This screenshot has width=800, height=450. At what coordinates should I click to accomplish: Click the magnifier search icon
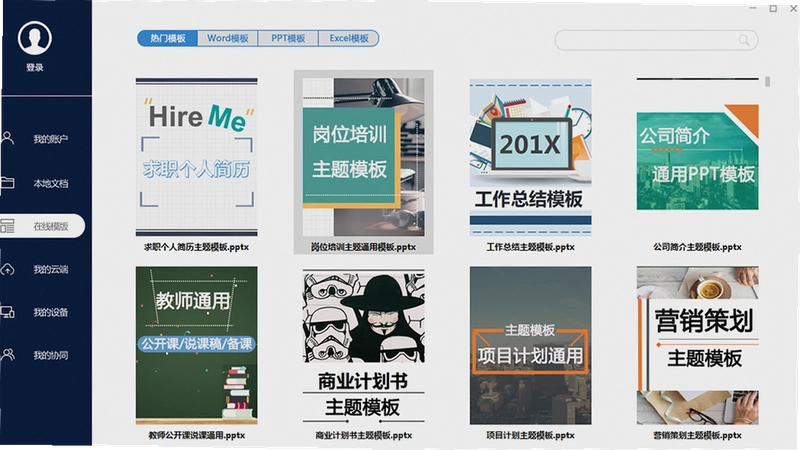[744, 40]
